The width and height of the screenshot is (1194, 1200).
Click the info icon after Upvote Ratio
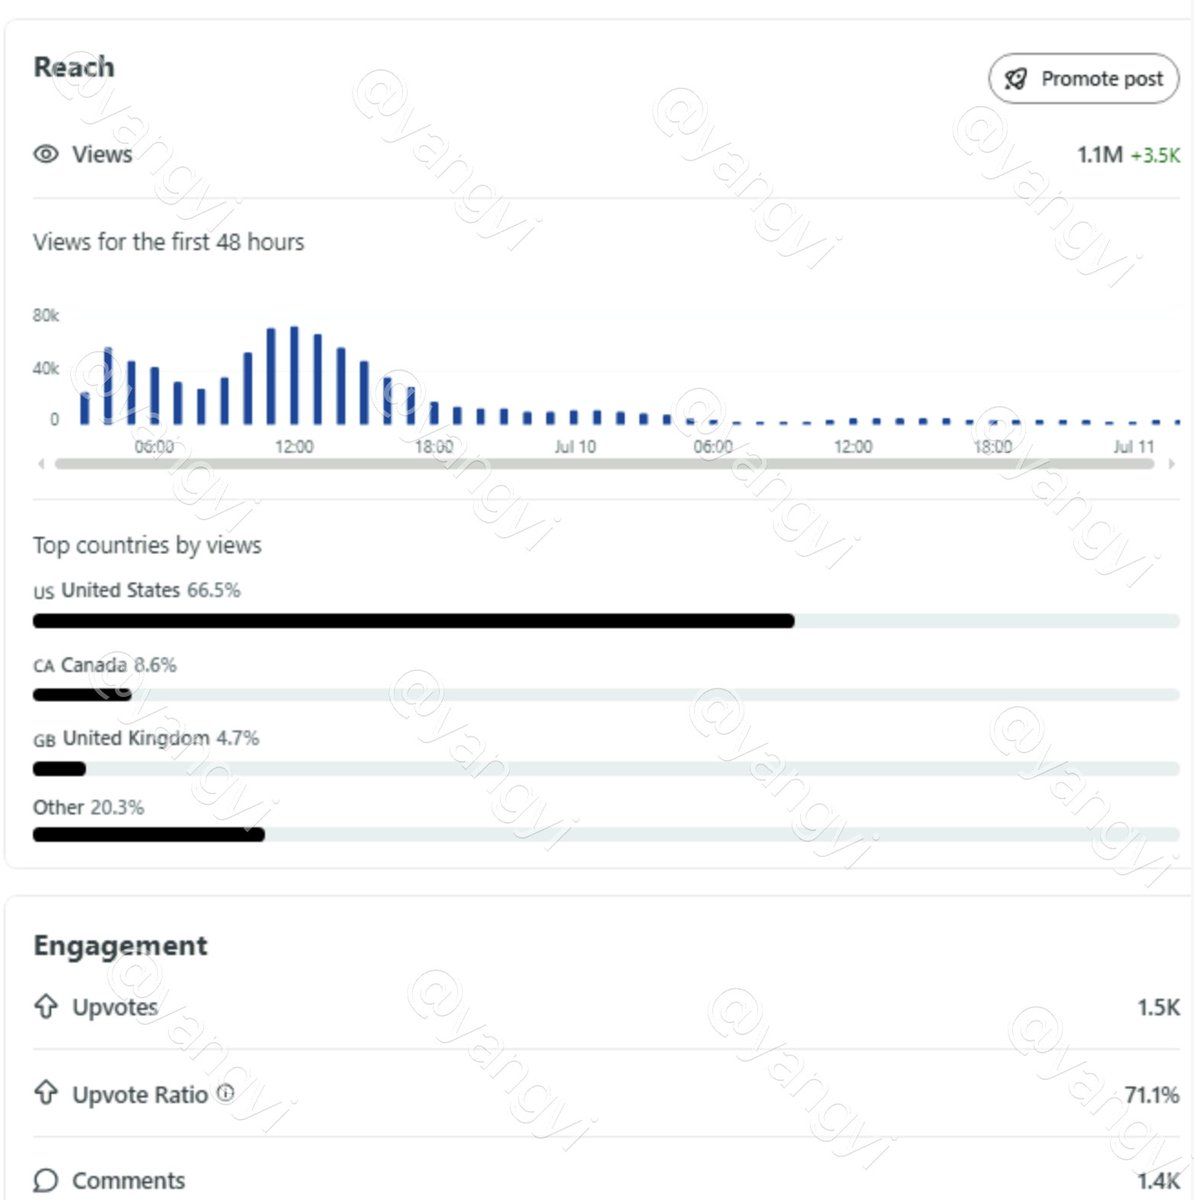(x=225, y=1093)
